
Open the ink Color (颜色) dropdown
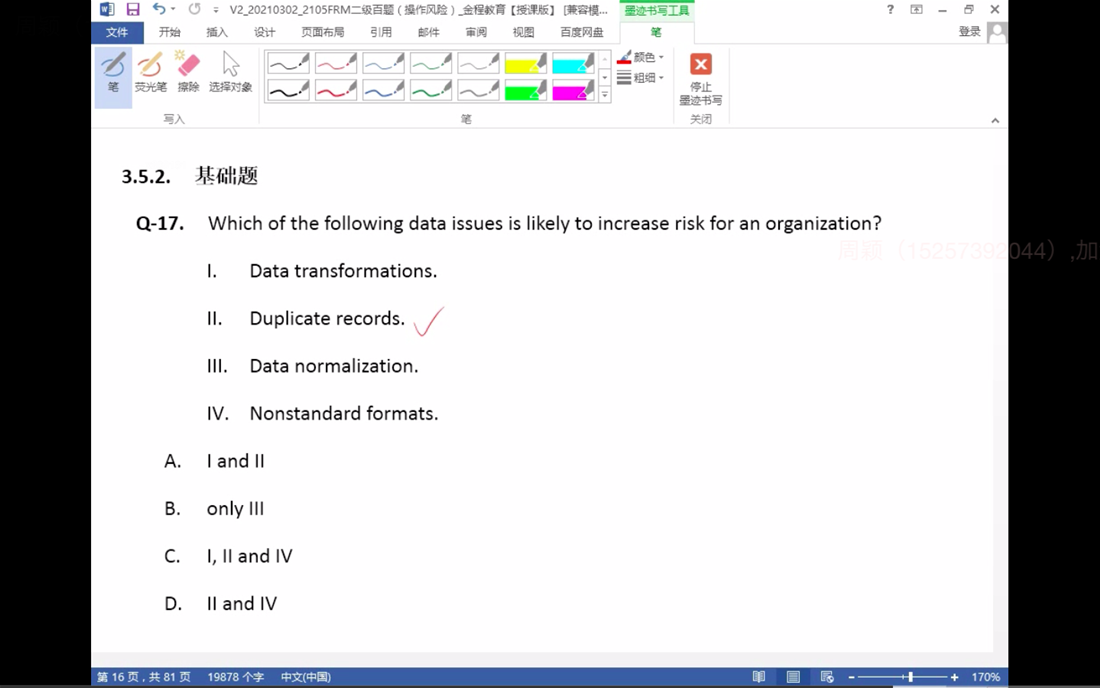point(640,58)
